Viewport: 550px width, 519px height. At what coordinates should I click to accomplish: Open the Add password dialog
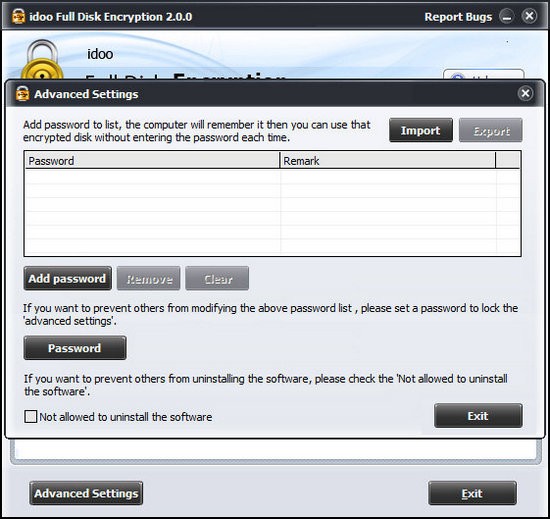click(67, 278)
